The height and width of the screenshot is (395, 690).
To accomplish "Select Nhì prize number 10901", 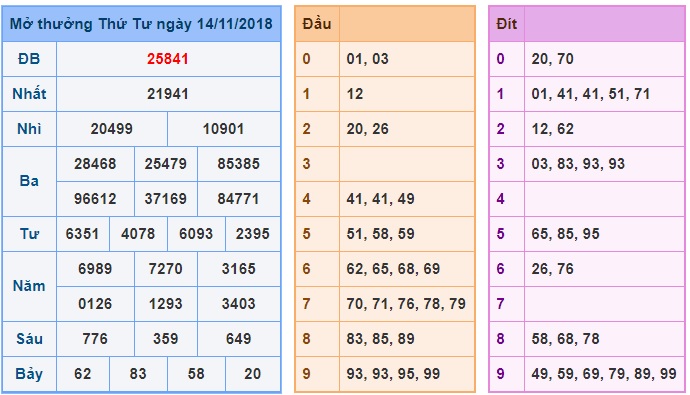I will [223, 129].
